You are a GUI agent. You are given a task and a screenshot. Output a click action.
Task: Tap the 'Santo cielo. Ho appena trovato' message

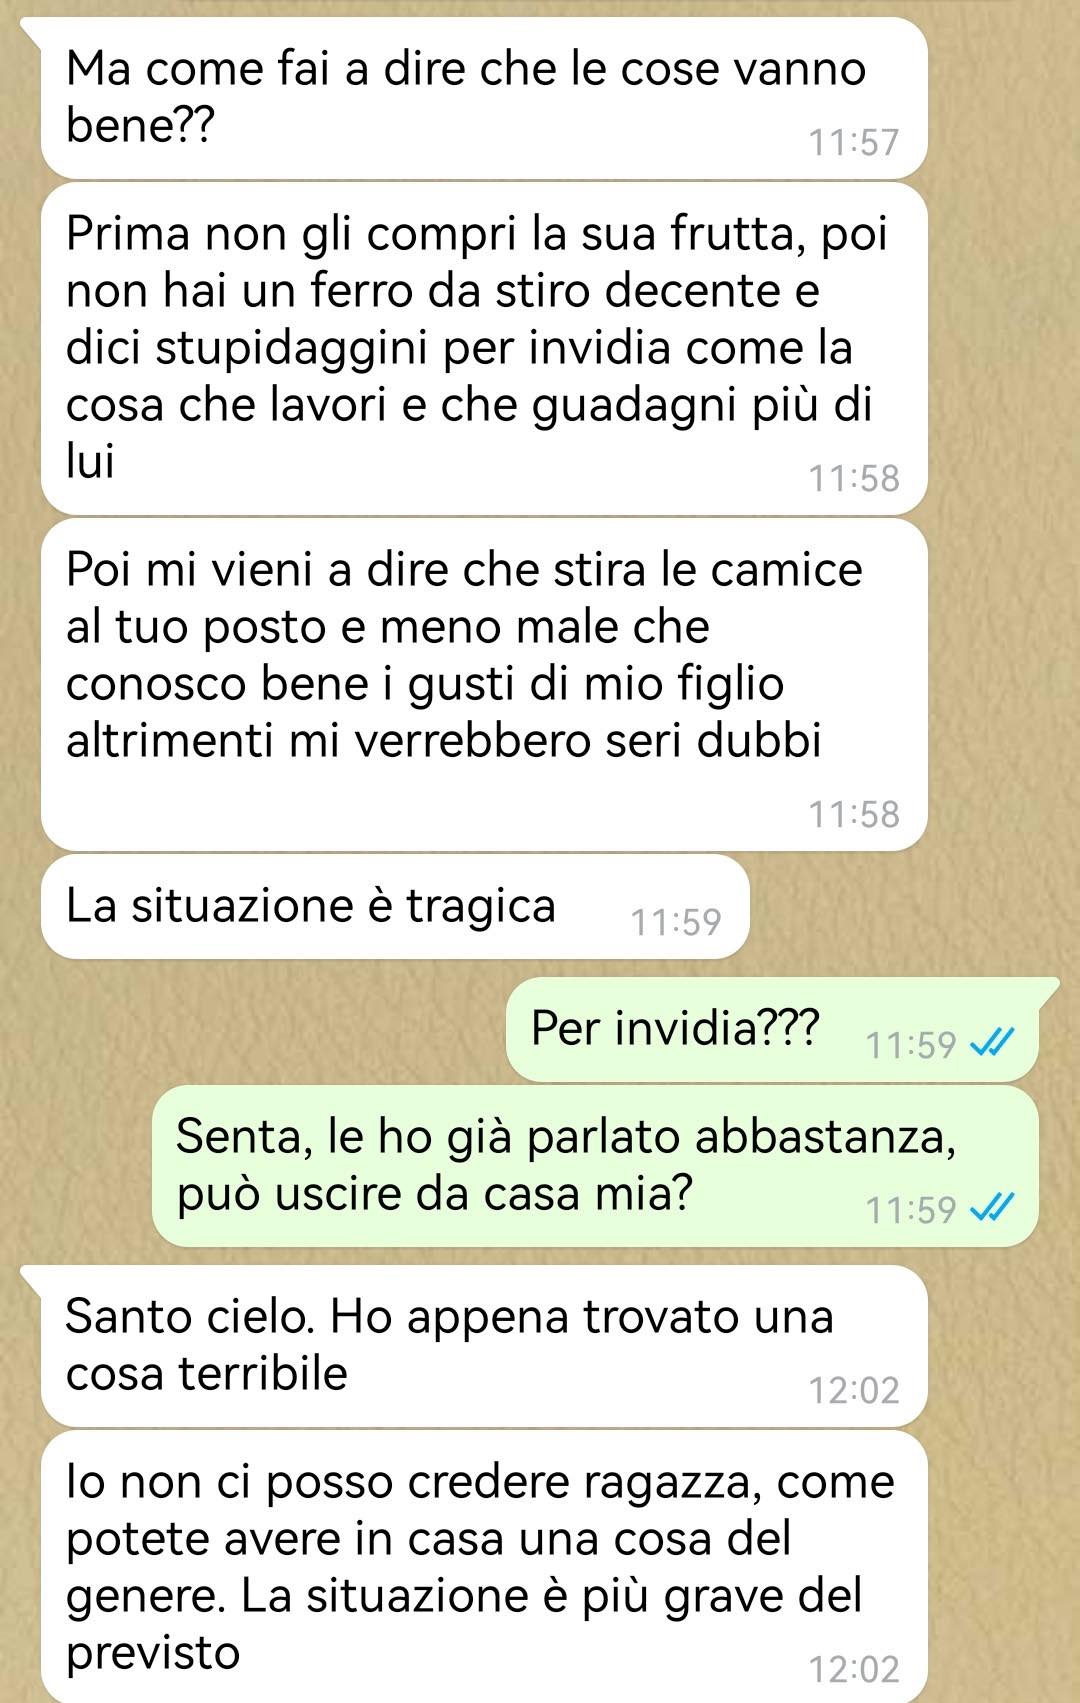coord(484,1346)
